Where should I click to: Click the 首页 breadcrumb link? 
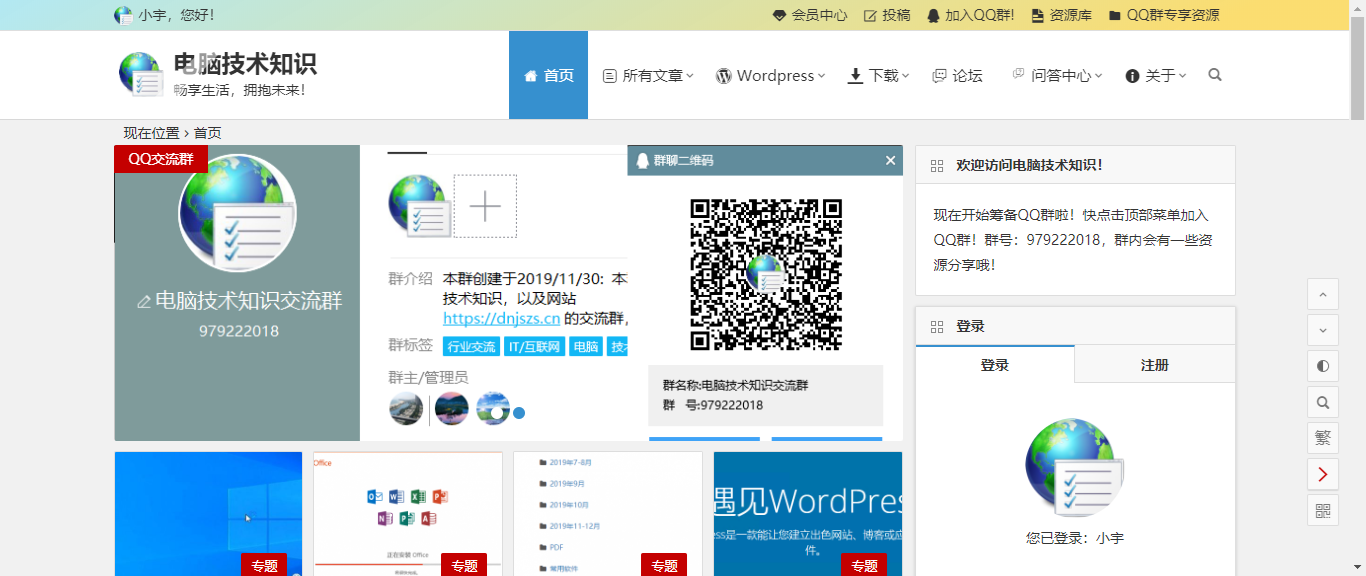point(208,133)
